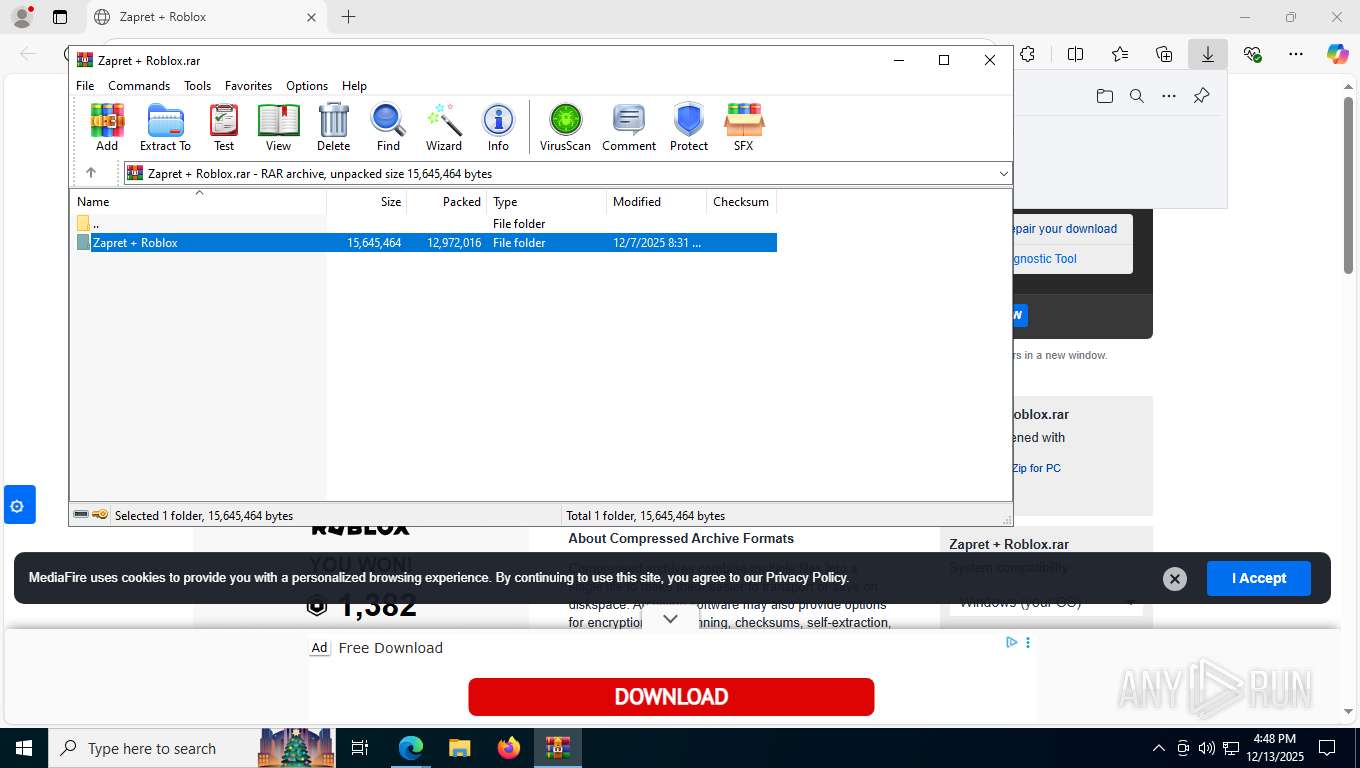The height and width of the screenshot is (768, 1360).
Task: Open the Find tool in WinRAR
Action: pos(388,127)
